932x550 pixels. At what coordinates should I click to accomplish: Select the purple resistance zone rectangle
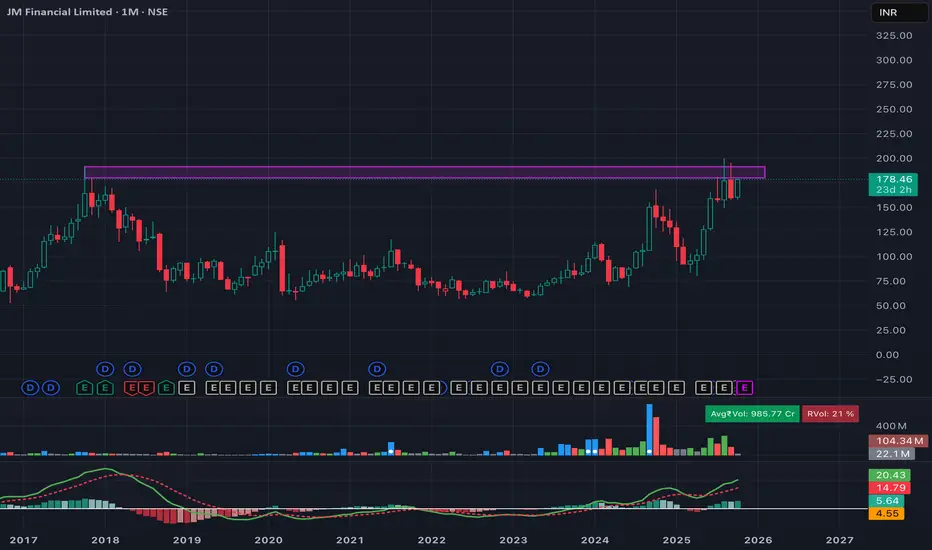pyautogui.click(x=424, y=172)
